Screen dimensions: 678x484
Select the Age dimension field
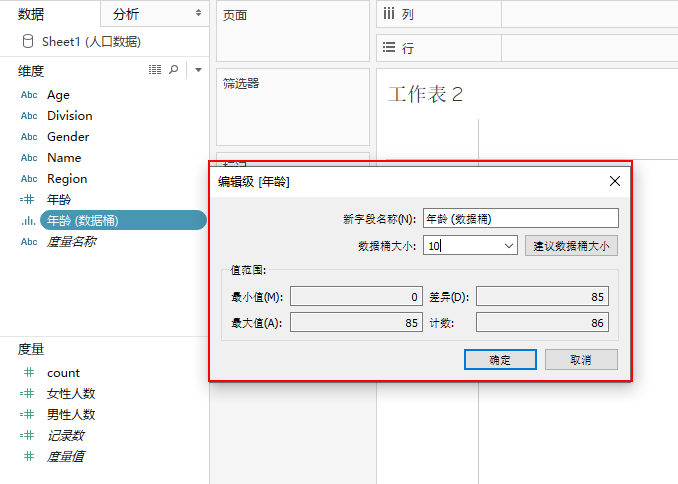point(58,95)
